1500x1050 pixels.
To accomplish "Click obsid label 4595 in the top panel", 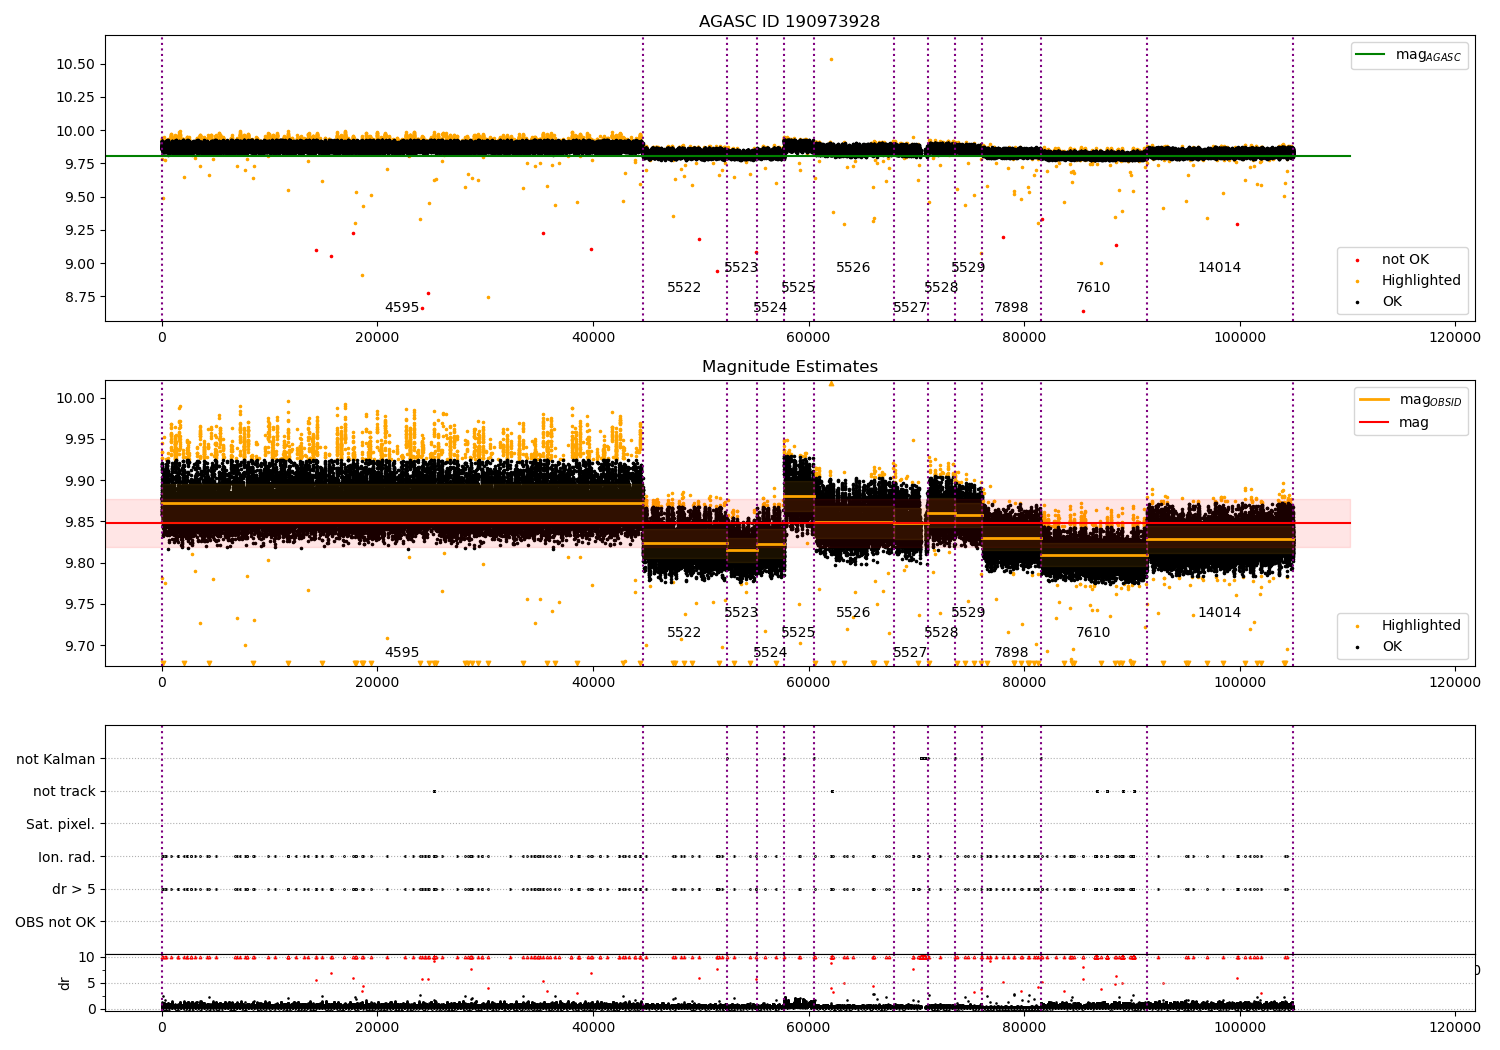I will (x=402, y=307).
